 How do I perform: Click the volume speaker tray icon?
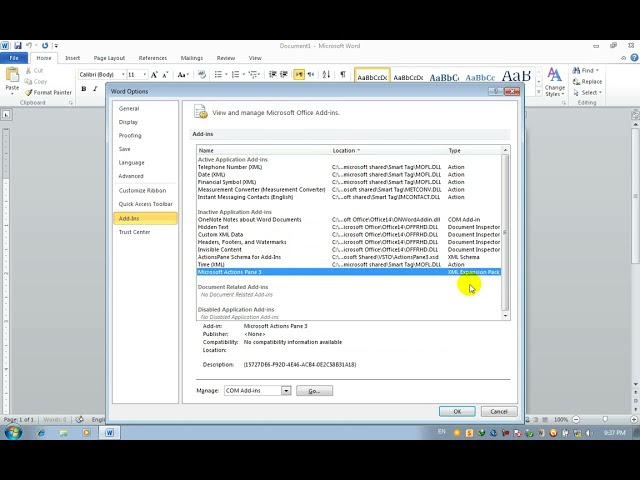pyautogui.click(x=589, y=433)
